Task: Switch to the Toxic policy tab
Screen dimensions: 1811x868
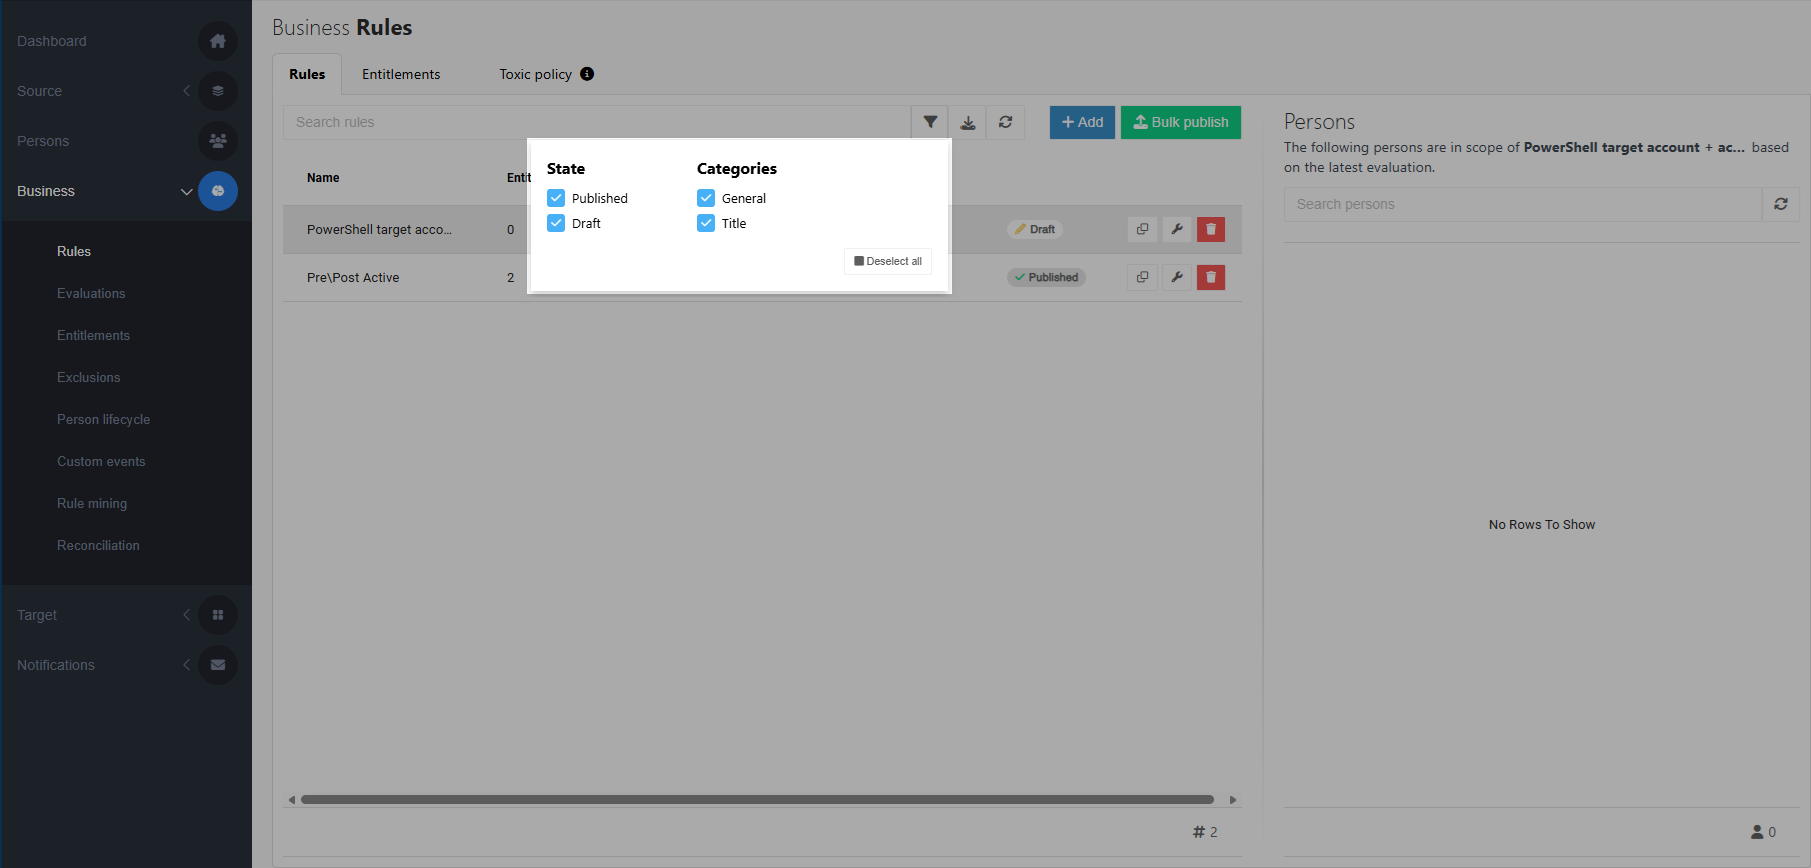Action: 535,74
